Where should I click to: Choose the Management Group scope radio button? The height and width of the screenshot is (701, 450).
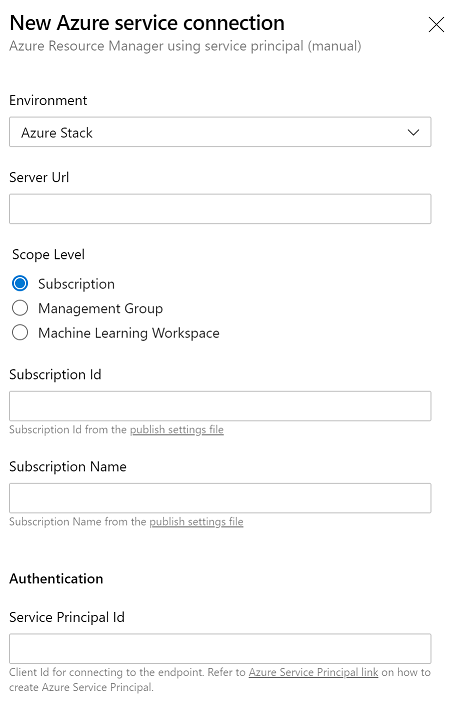coord(20,308)
